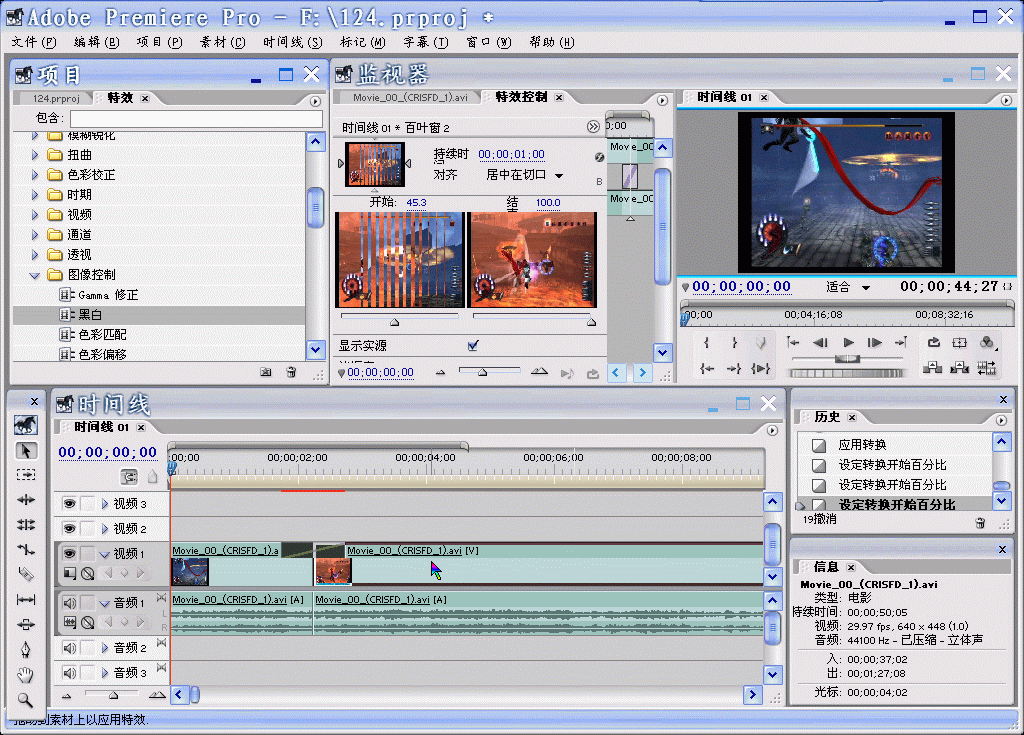Select the Slide tool

point(25,625)
